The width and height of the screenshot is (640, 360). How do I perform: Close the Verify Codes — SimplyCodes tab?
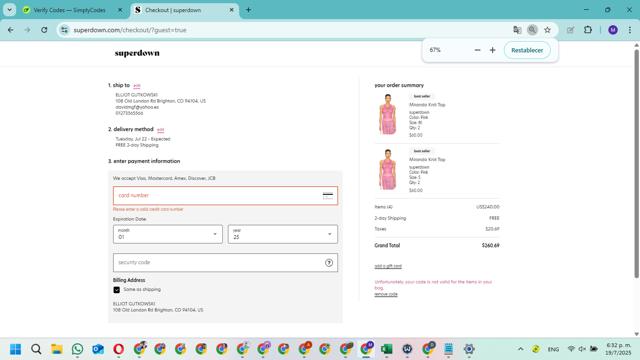click(120, 10)
